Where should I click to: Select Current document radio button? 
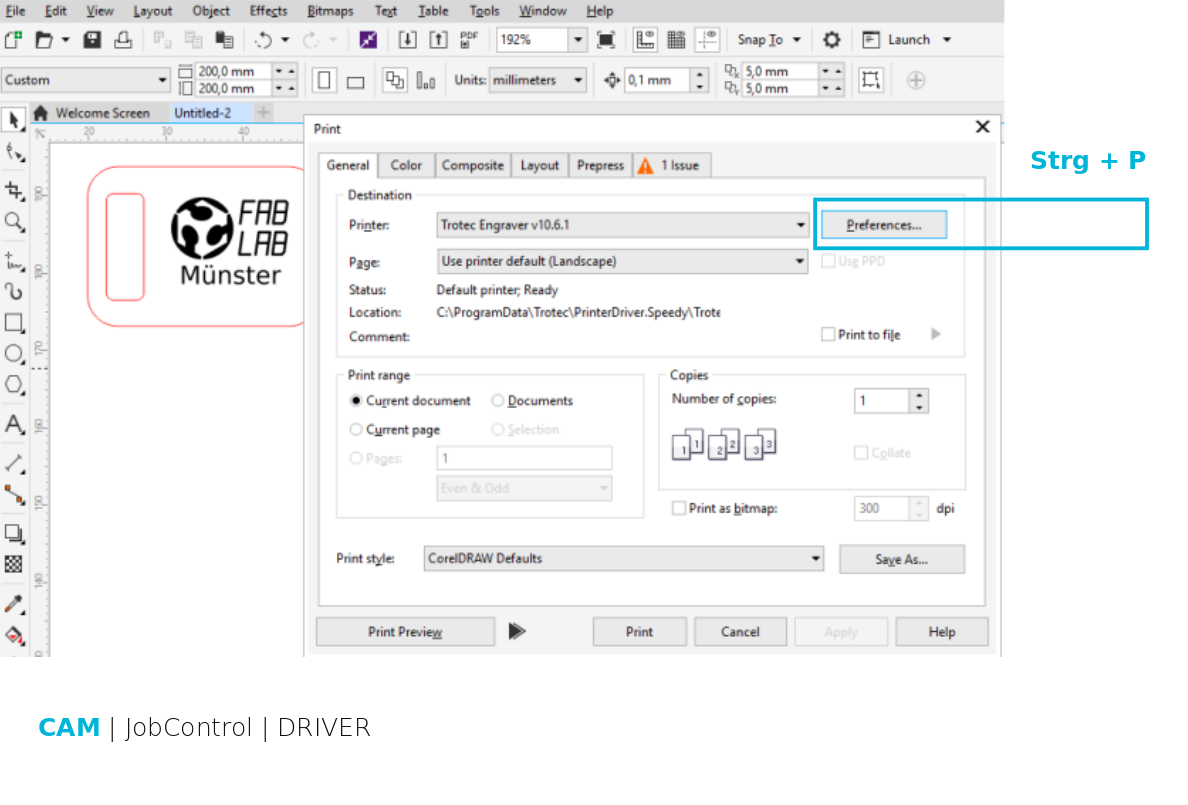tap(355, 400)
